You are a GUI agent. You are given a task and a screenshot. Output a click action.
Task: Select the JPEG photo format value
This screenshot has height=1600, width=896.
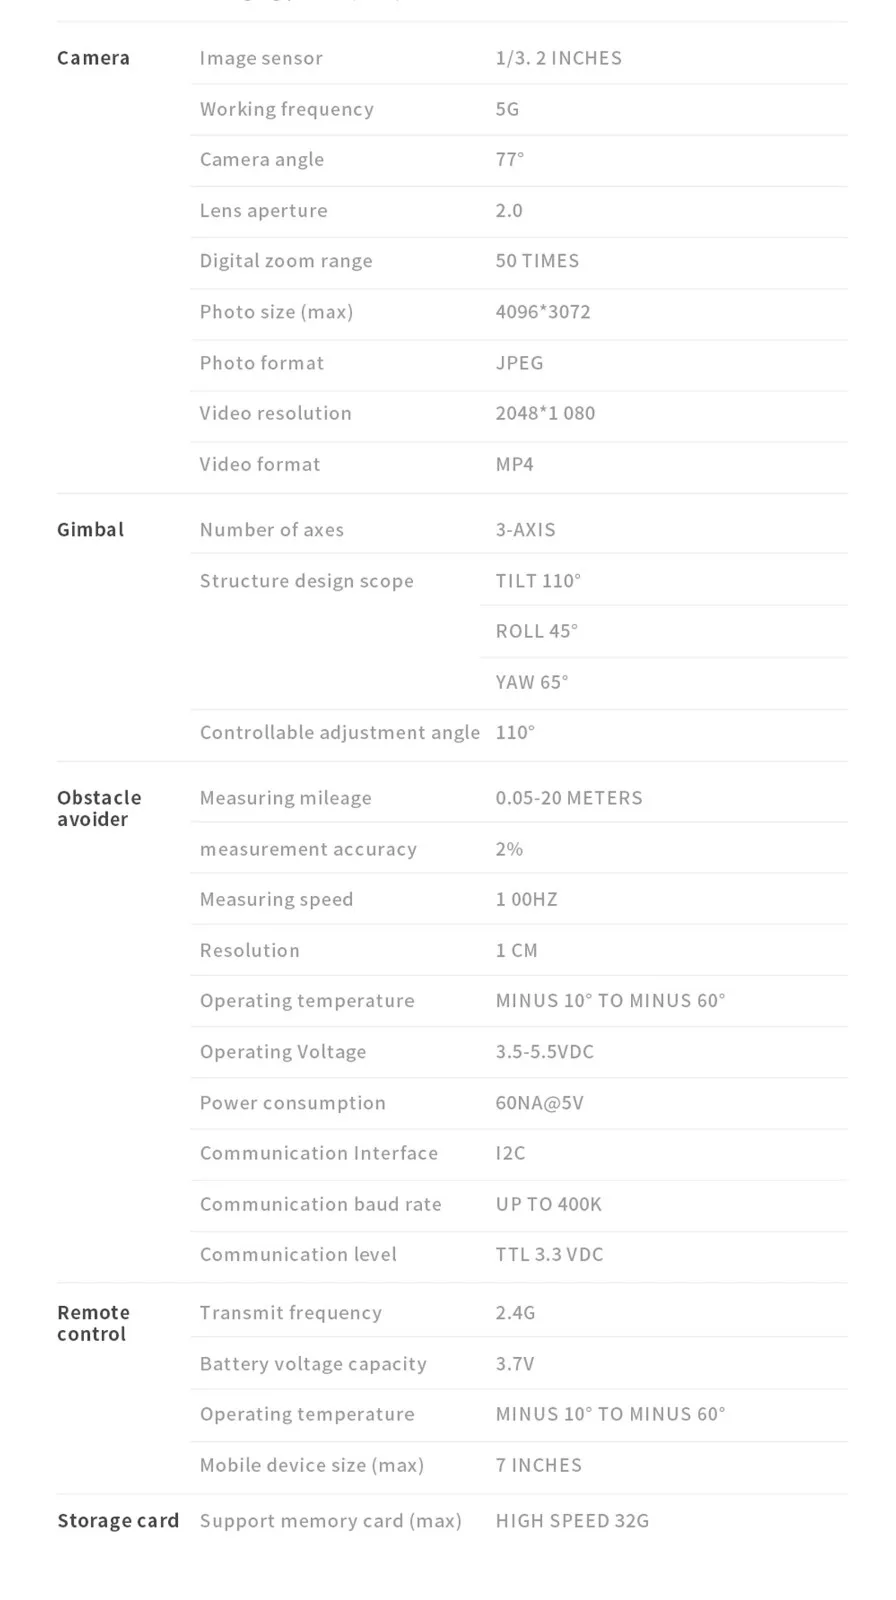pyautogui.click(x=519, y=363)
